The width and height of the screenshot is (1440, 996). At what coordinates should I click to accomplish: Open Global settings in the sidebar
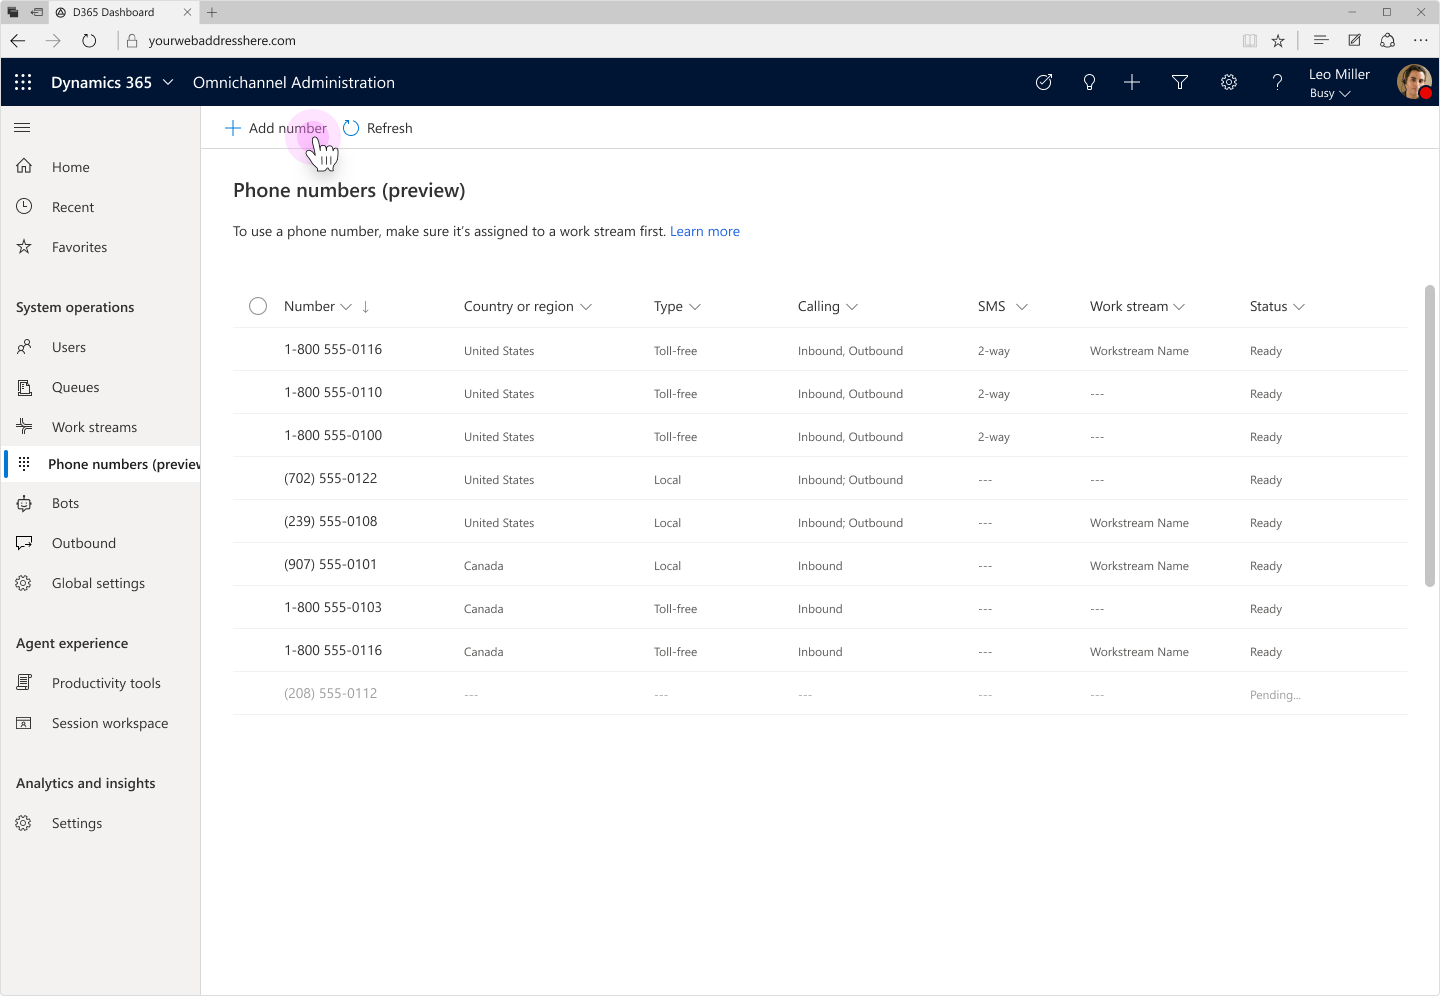(100, 583)
